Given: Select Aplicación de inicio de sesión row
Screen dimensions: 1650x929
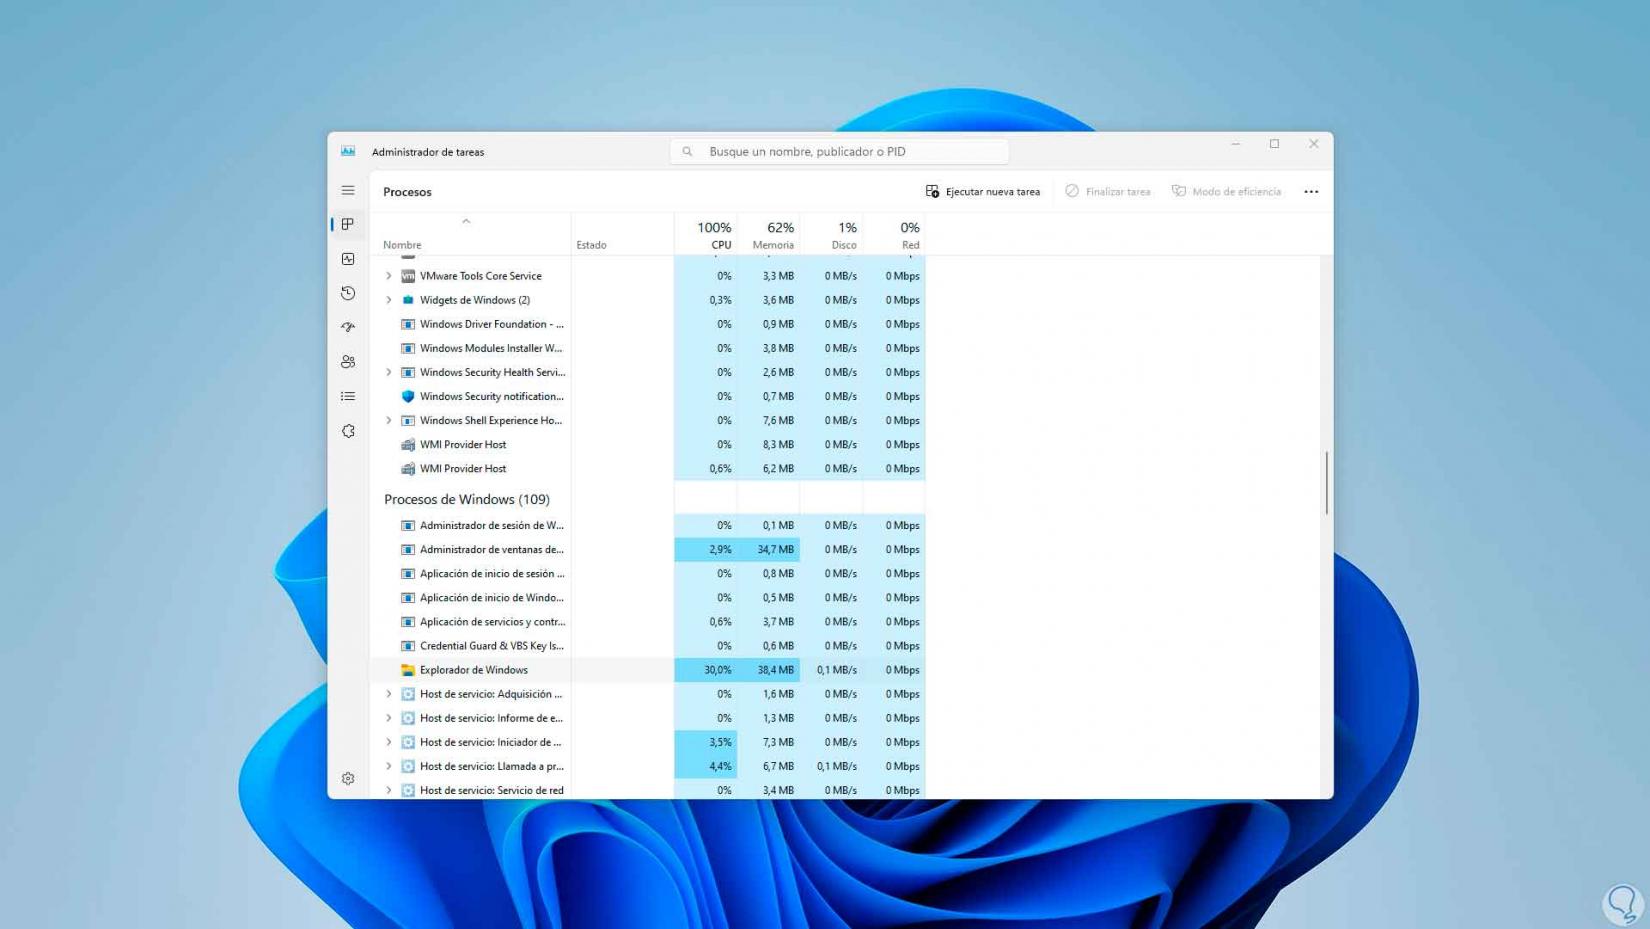Looking at the screenshot, I should (x=647, y=573).
